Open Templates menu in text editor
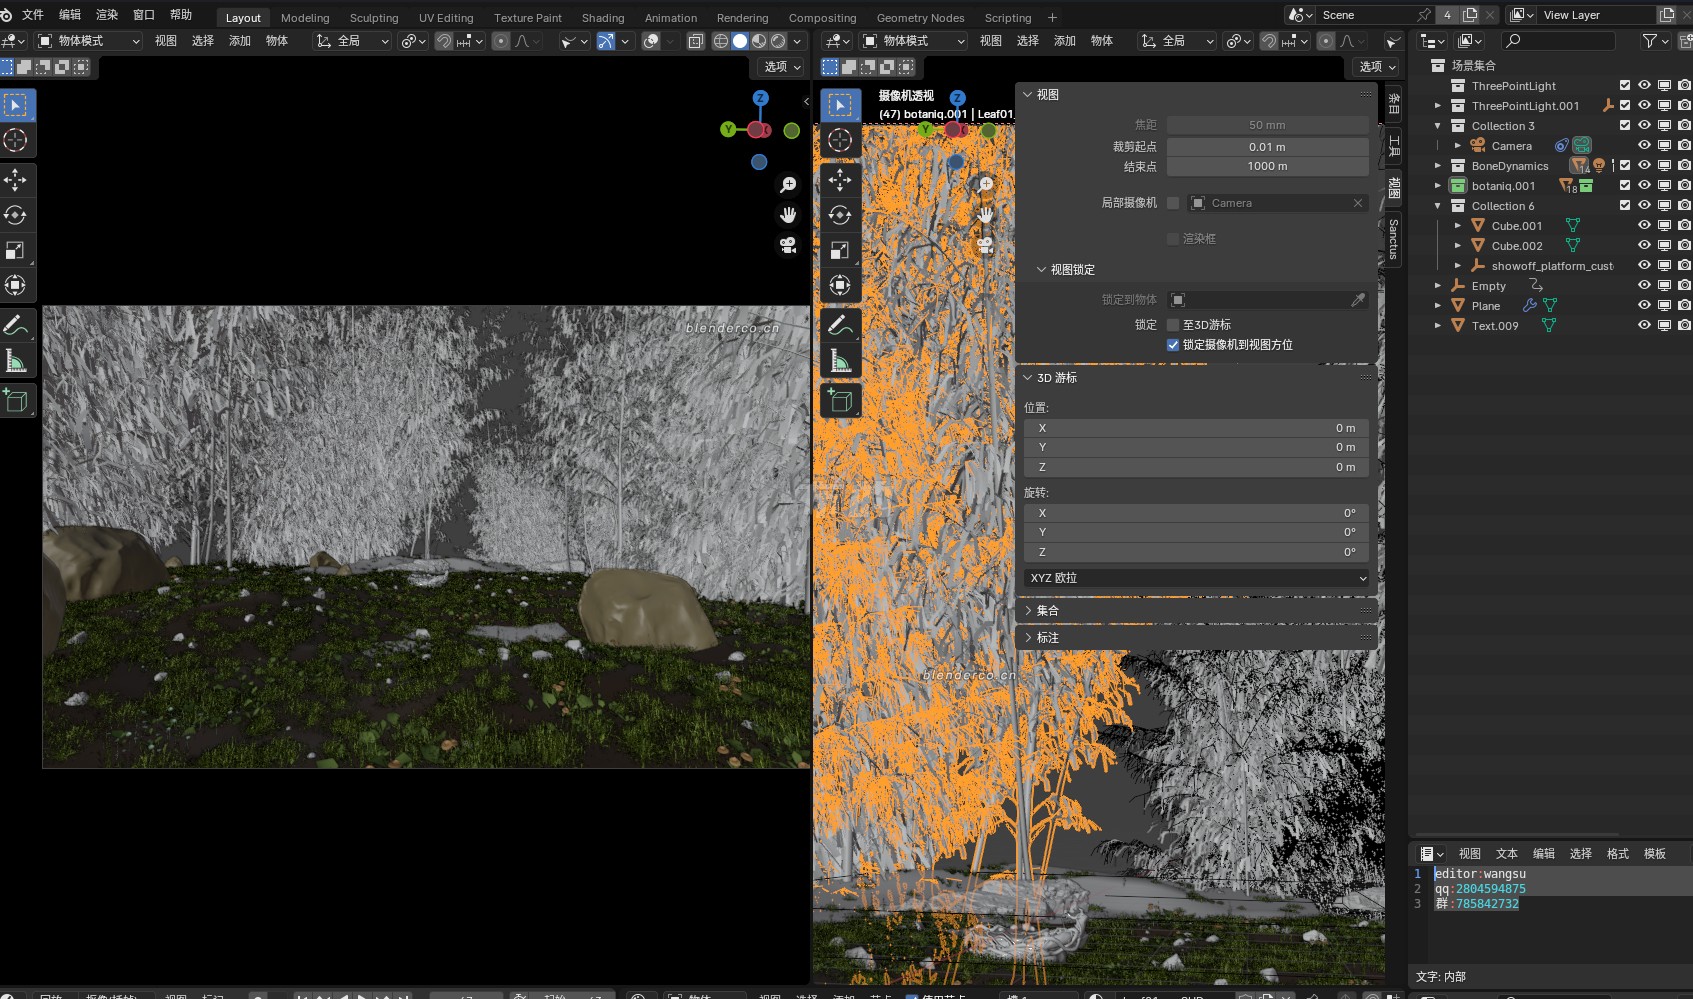The width and height of the screenshot is (1693, 999). [1655, 854]
